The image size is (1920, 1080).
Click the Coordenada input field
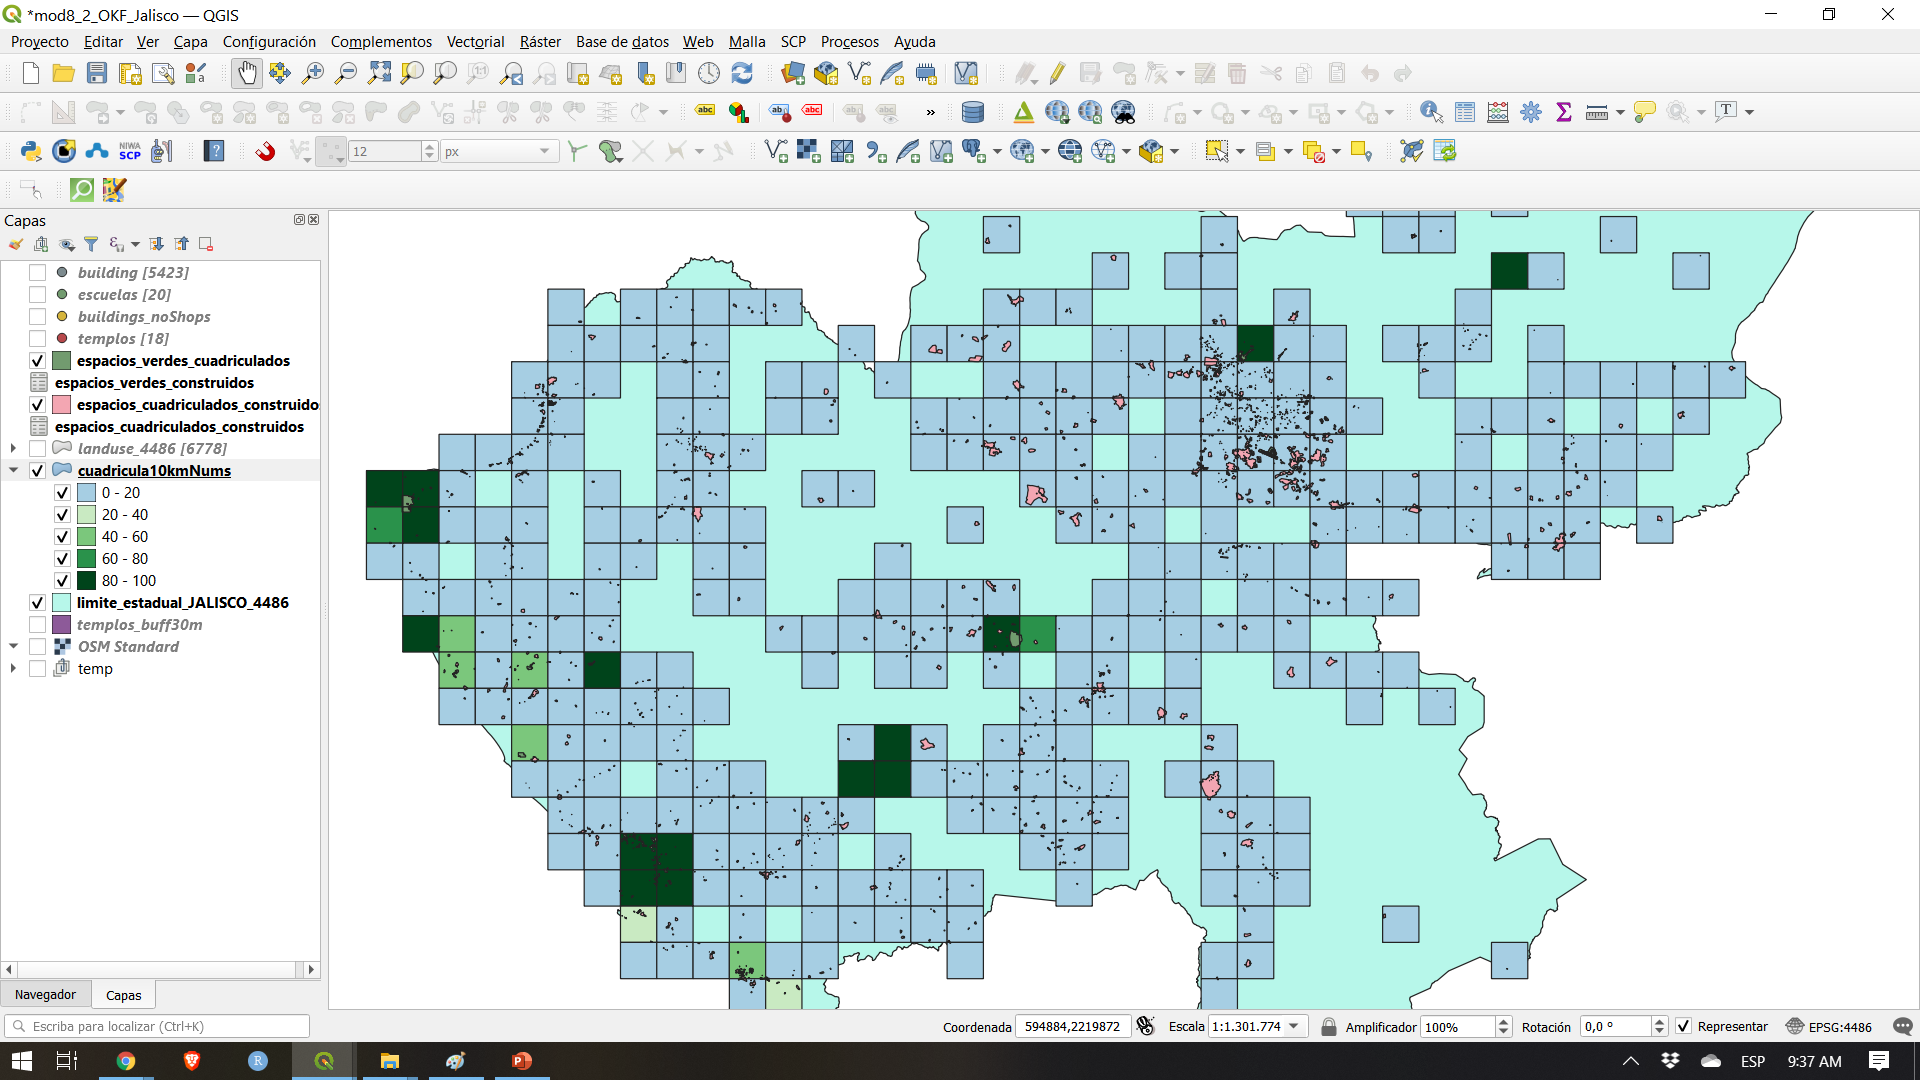[x=1073, y=1027]
